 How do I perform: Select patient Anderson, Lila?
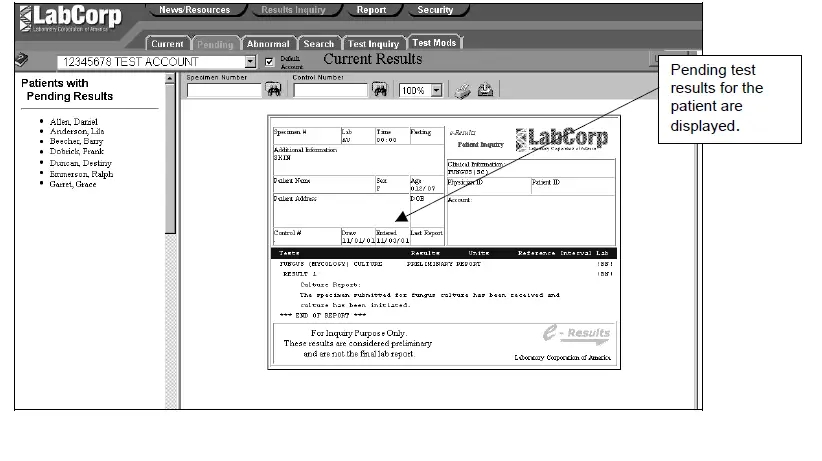click(x=77, y=131)
